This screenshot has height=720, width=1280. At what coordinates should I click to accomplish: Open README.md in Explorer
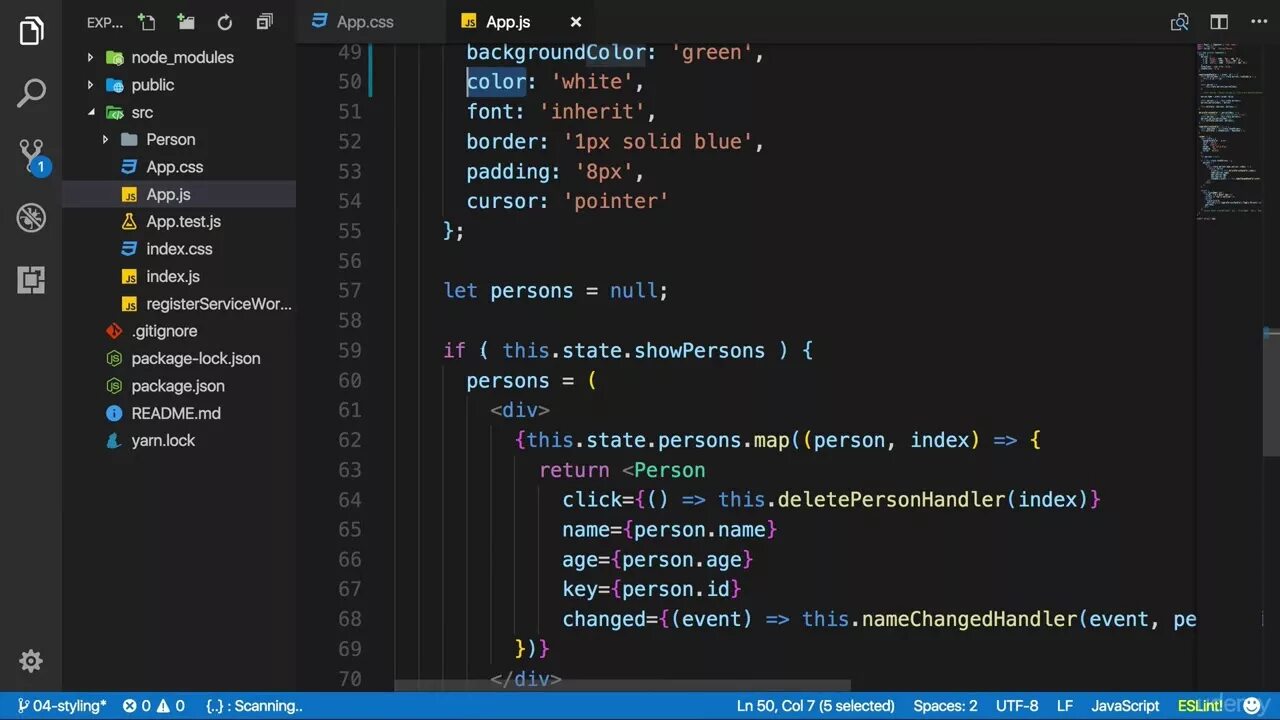(x=175, y=413)
